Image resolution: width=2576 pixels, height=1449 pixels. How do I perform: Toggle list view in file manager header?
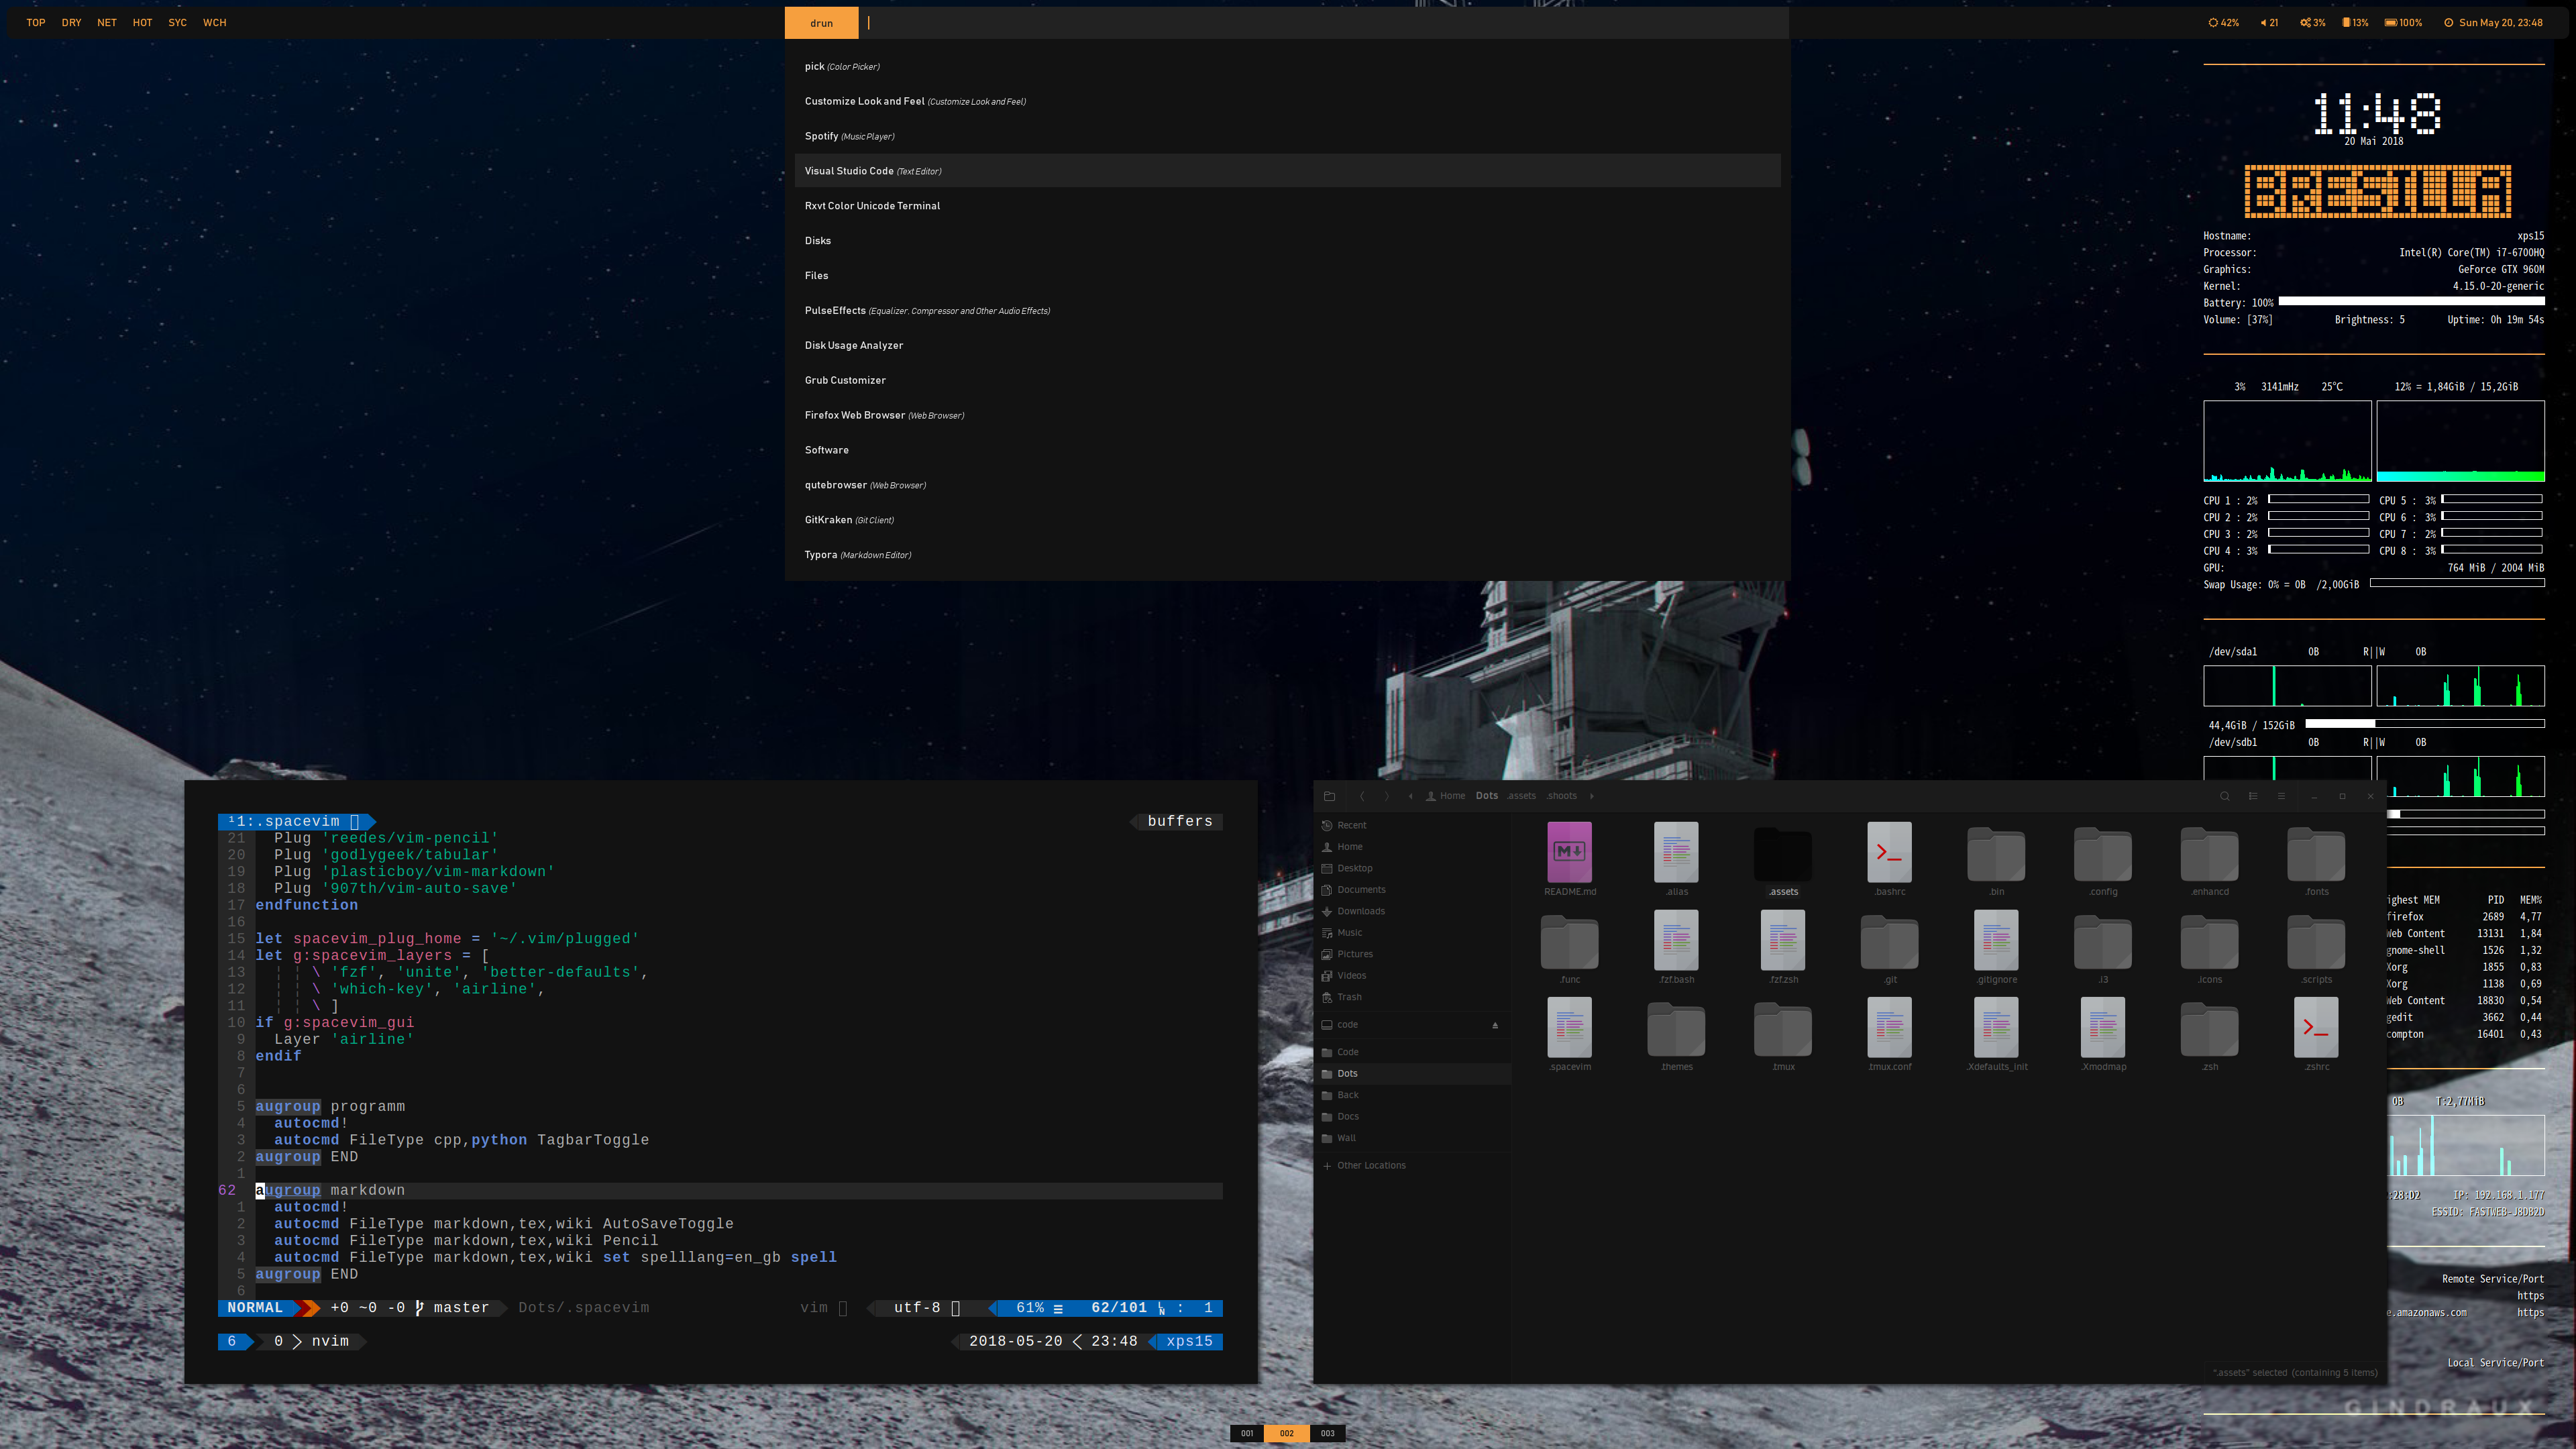tap(2253, 796)
